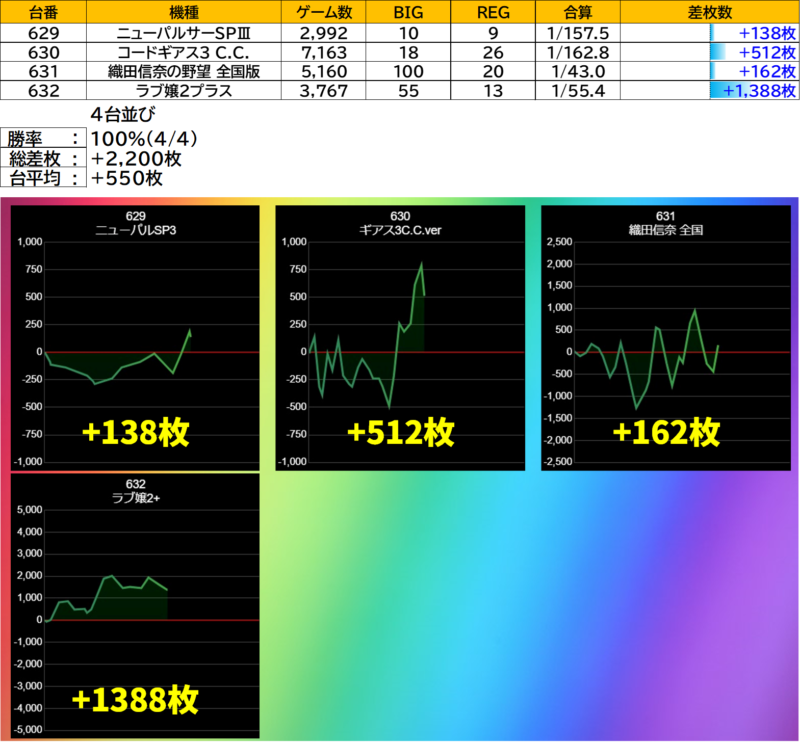The width and height of the screenshot is (800, 742).
Task: Click combined rate 1/43.0 cell
Action: tap(578, 71)
